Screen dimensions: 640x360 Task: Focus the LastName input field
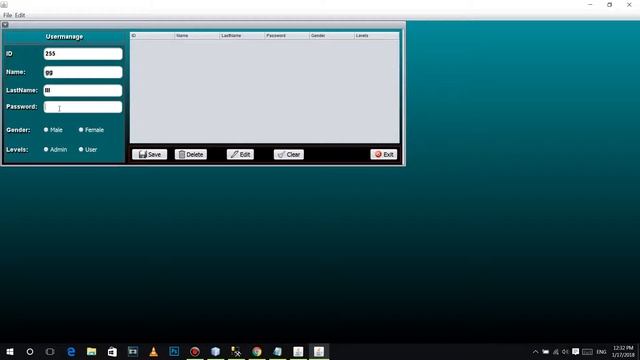83,90
